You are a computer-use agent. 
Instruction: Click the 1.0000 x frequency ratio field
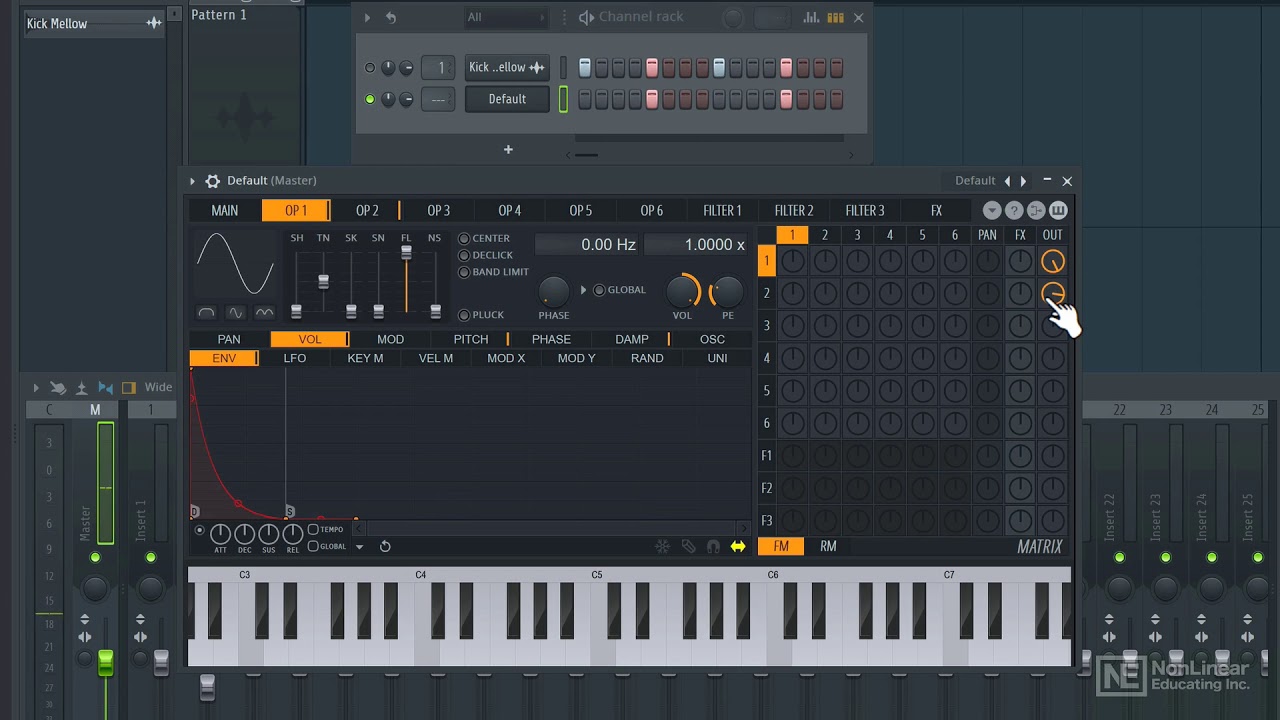click(696, 244)
